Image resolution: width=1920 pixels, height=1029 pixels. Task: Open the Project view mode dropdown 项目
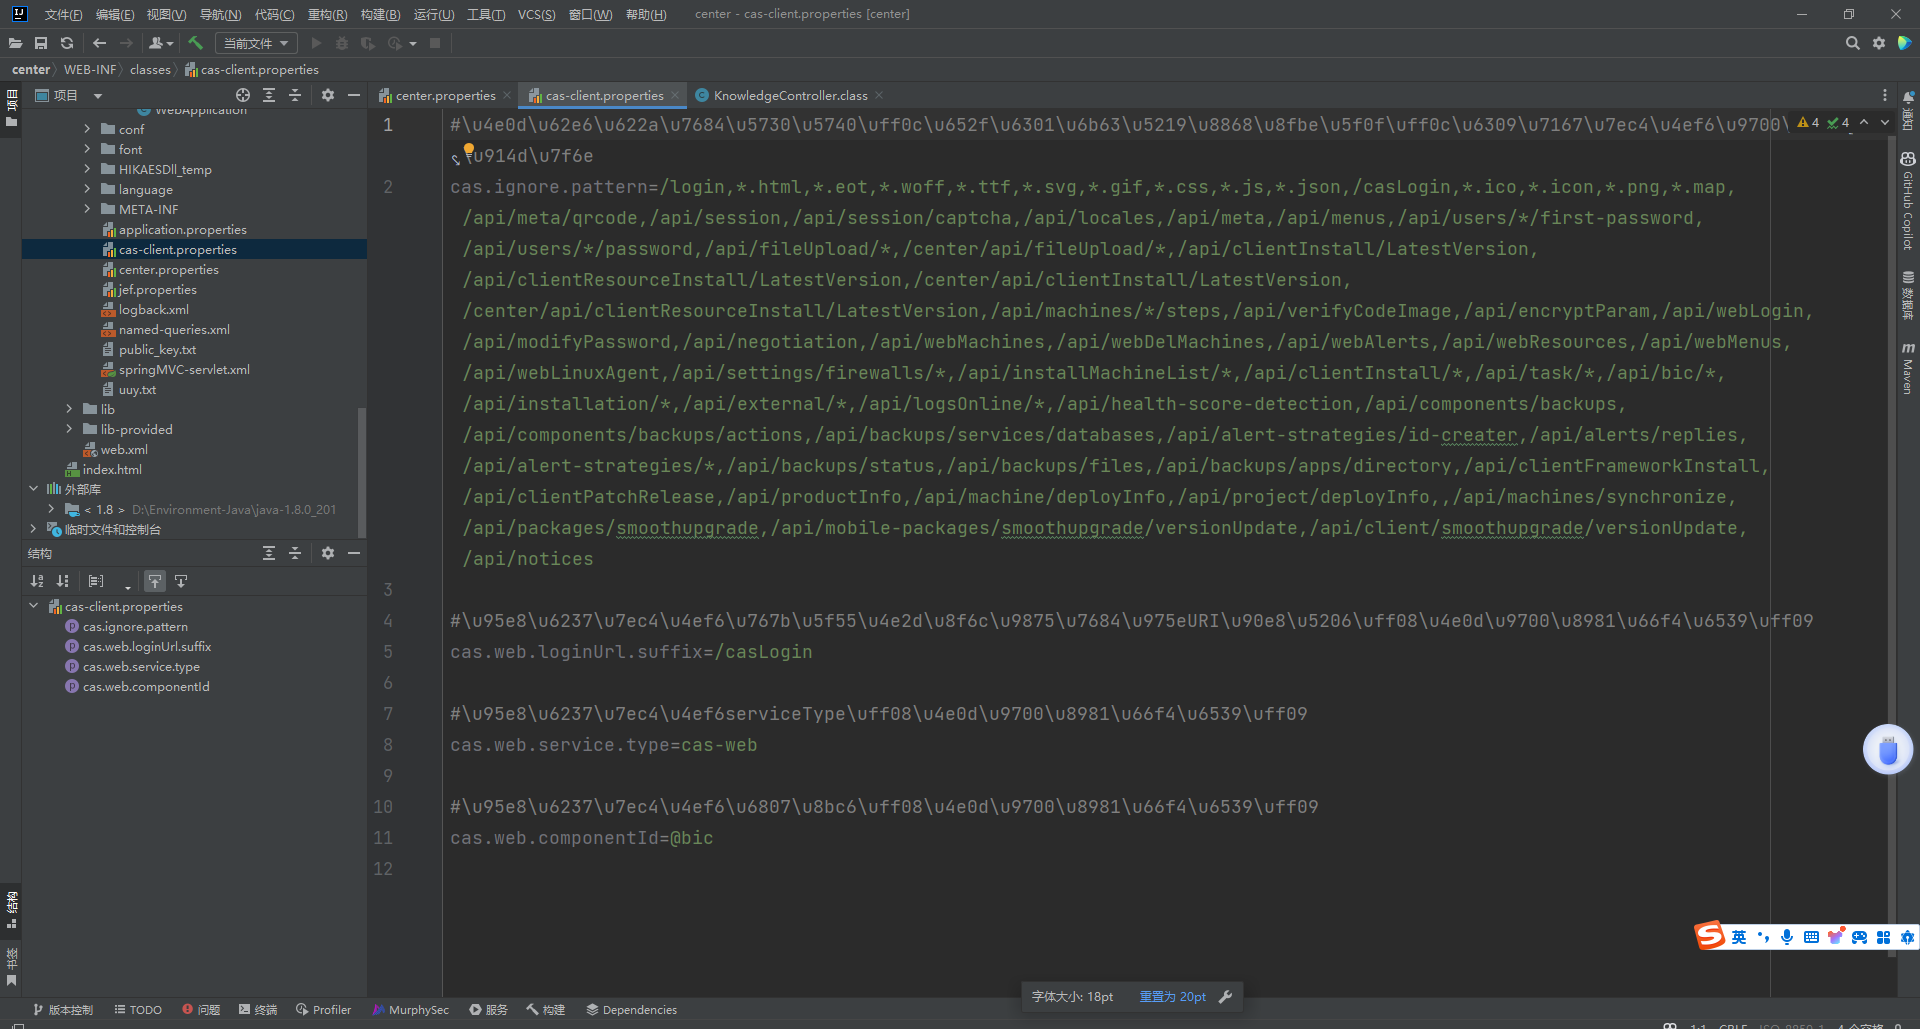coord(69,95)
